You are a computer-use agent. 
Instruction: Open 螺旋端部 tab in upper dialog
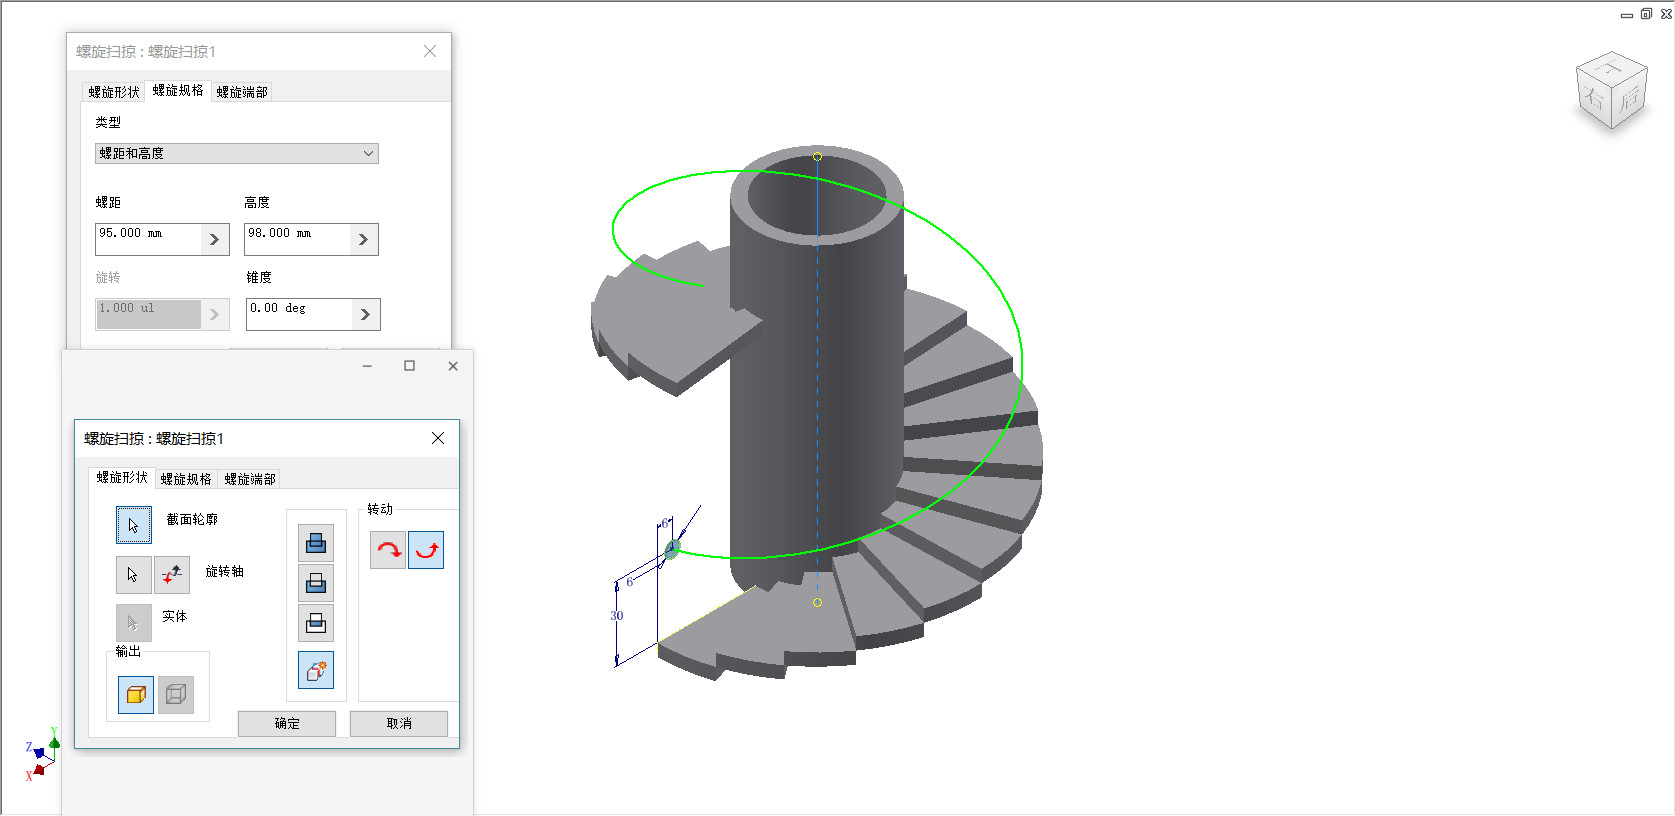point(242,92)
